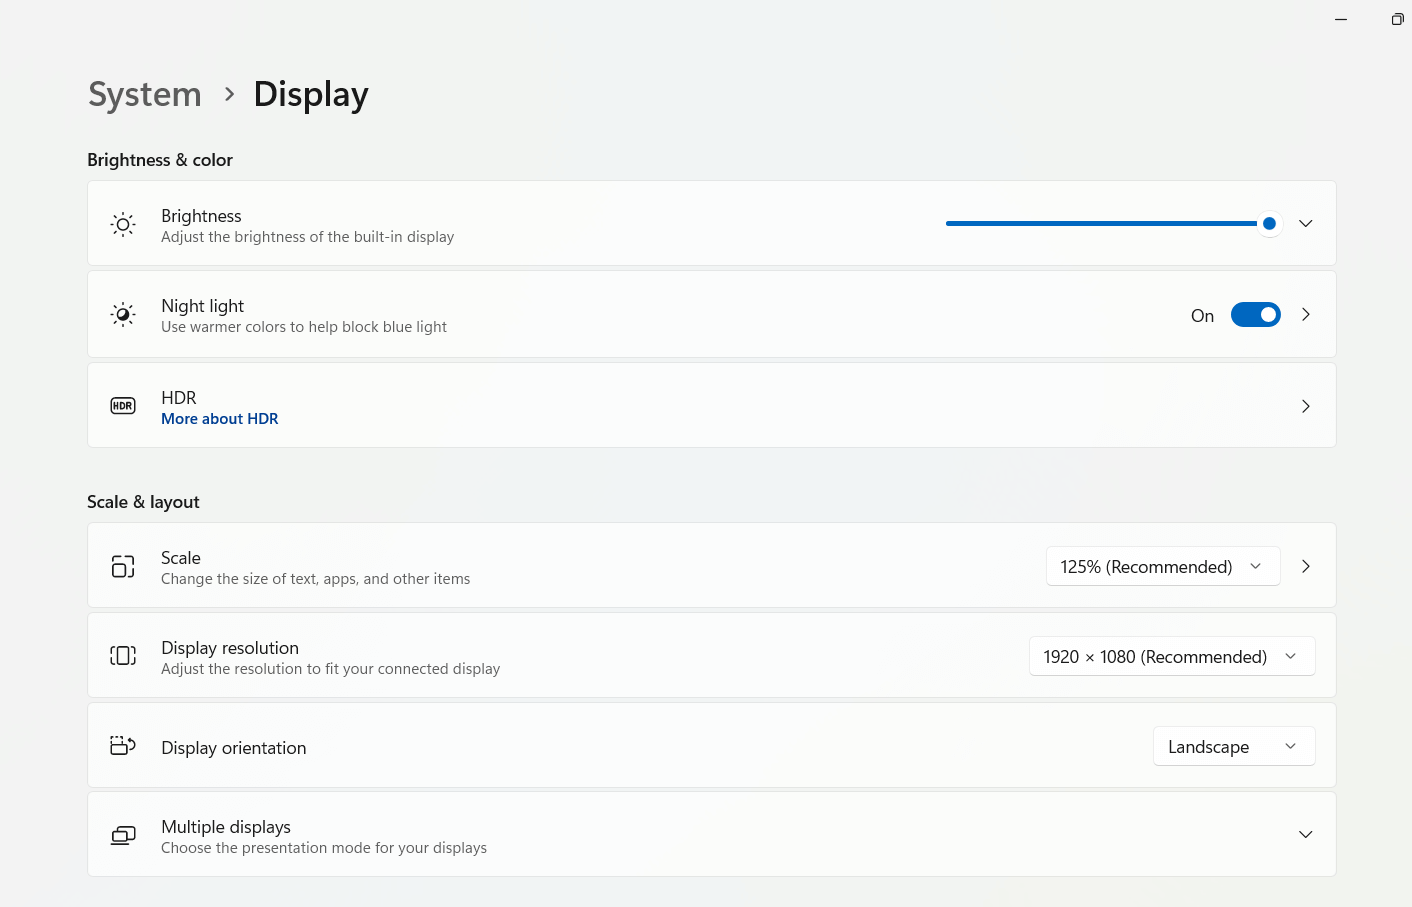Click the Display resolution icon
The width and height of the screenshot is (1412, 907).
(123, 656)
